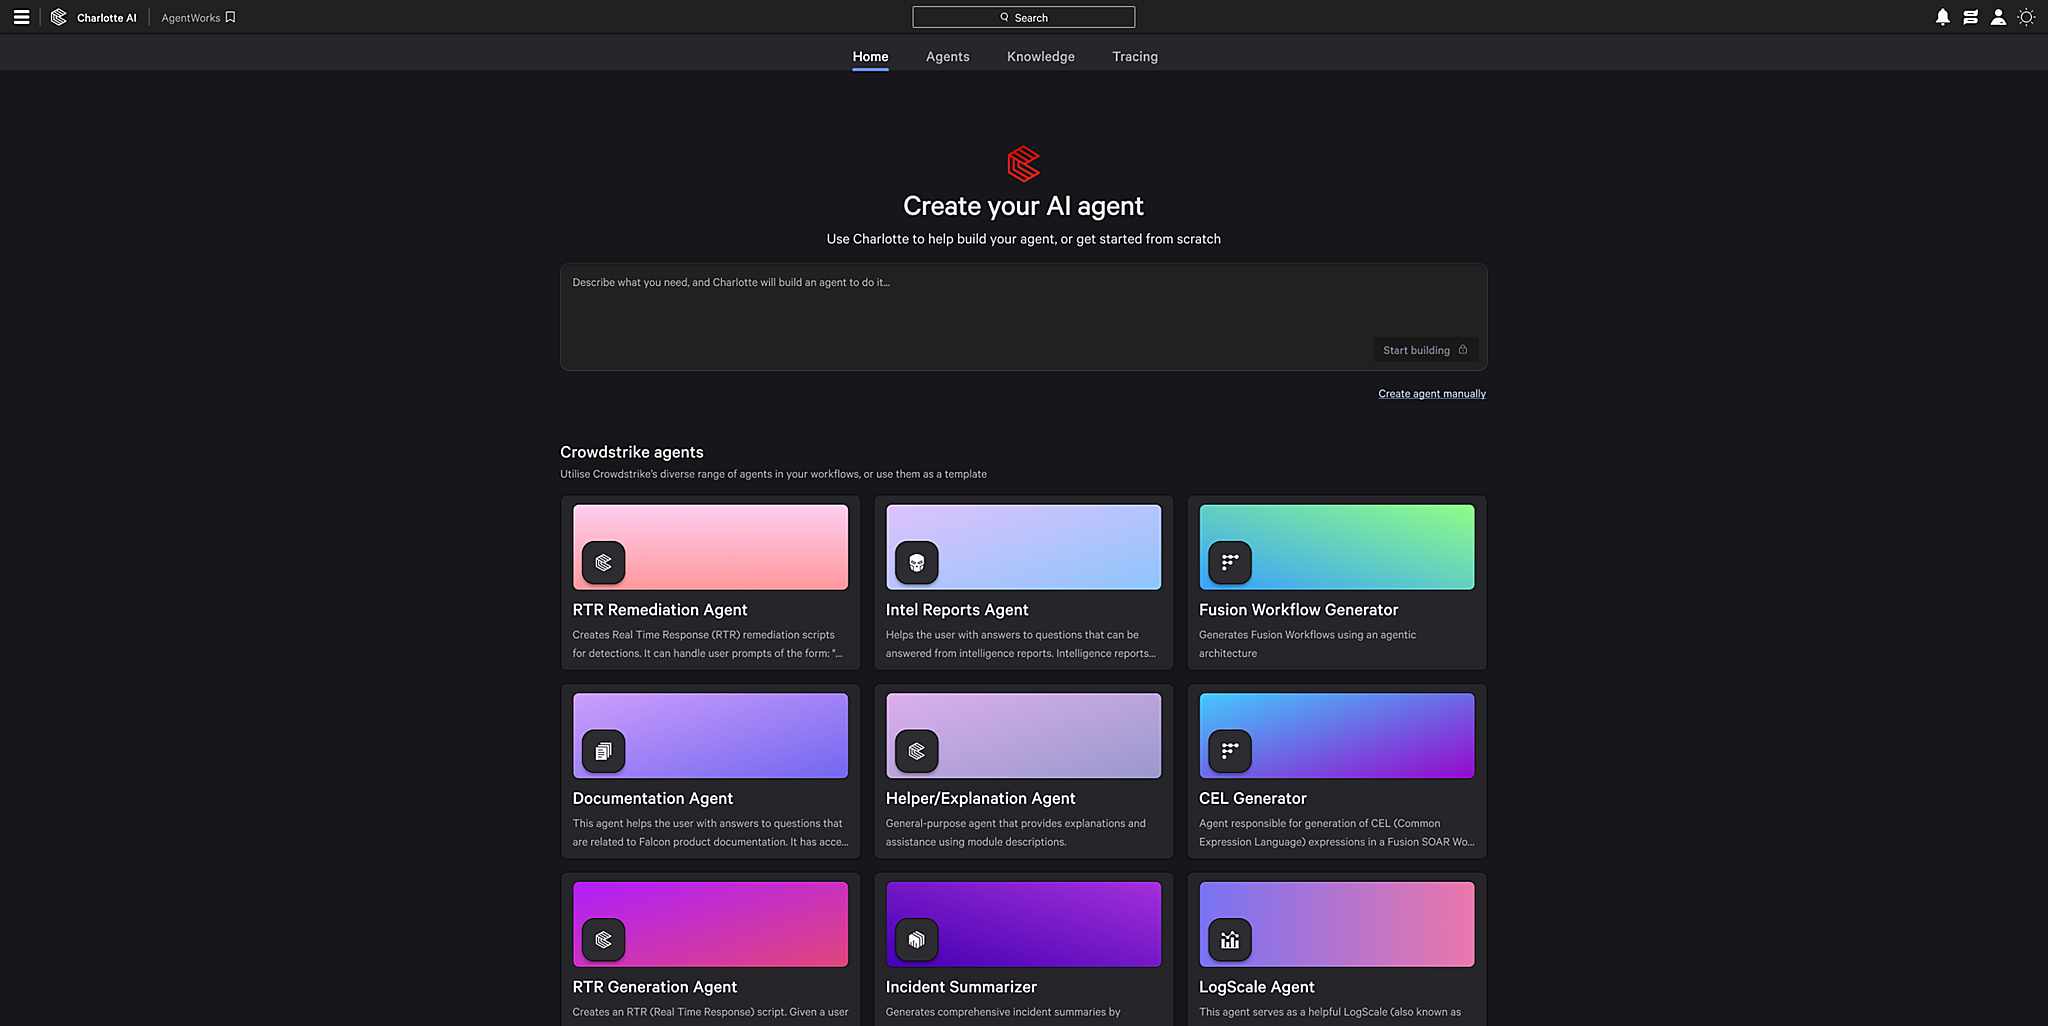Click the Intel Reports Agent skull icon

pyautogui.click(x=916, y=563)
